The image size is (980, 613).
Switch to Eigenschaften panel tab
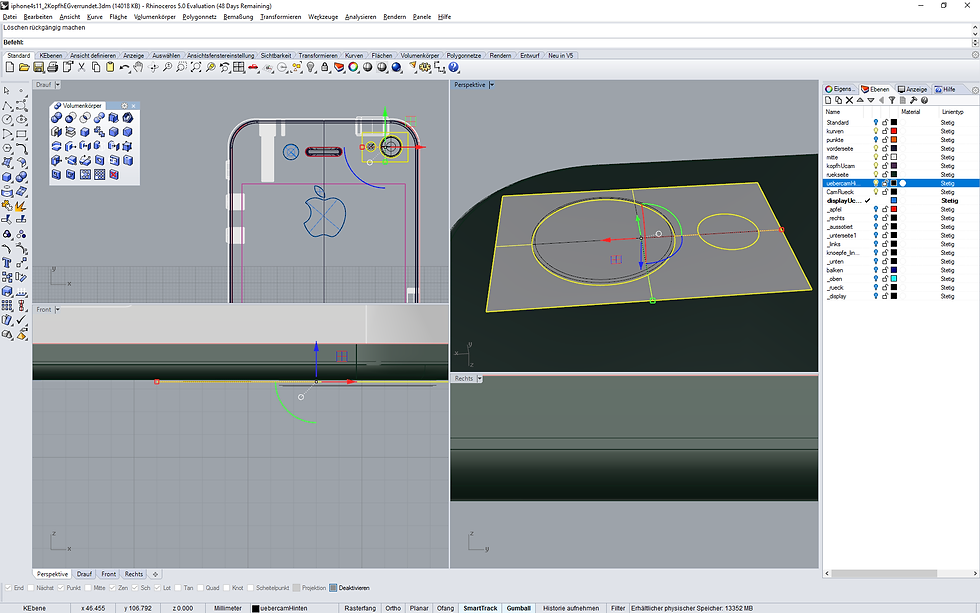[x=839, y=89]
